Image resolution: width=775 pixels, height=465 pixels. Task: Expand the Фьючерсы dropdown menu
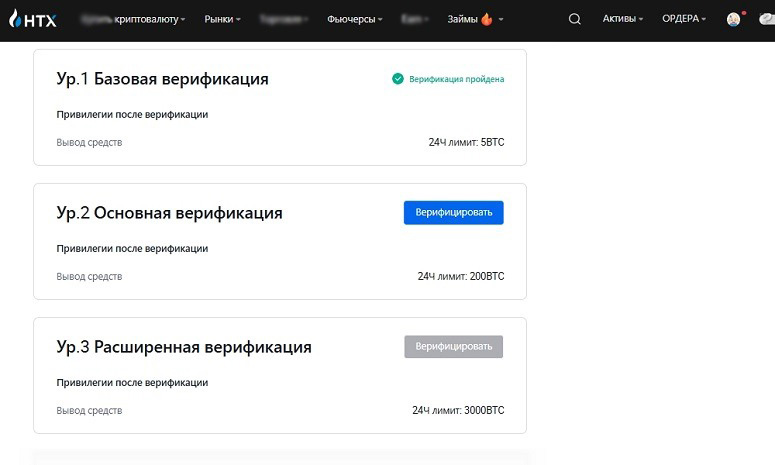(354, 19)
